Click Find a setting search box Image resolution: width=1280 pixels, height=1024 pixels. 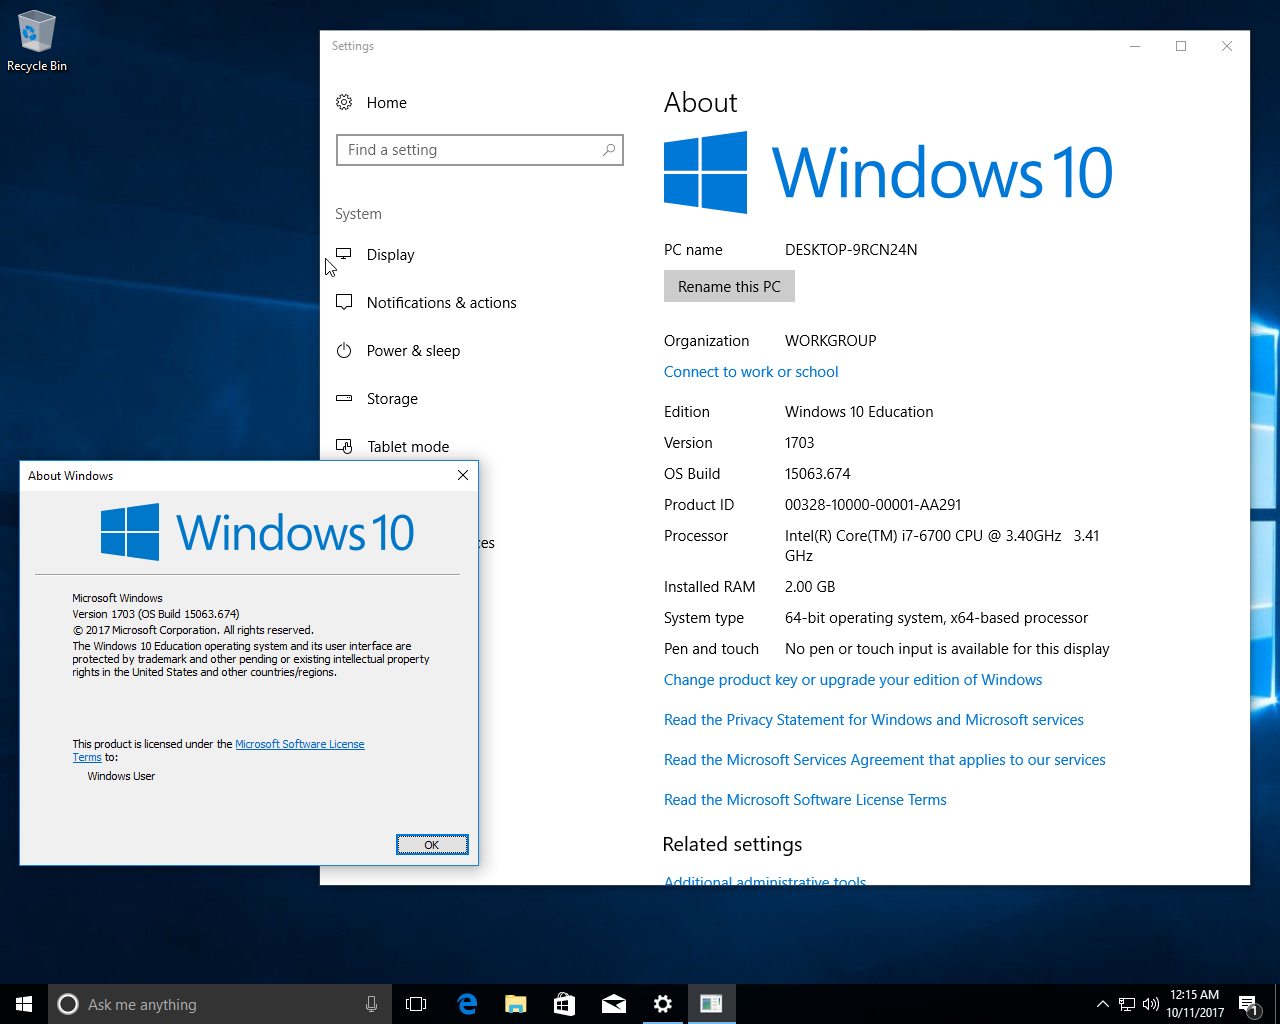point(480,150)
